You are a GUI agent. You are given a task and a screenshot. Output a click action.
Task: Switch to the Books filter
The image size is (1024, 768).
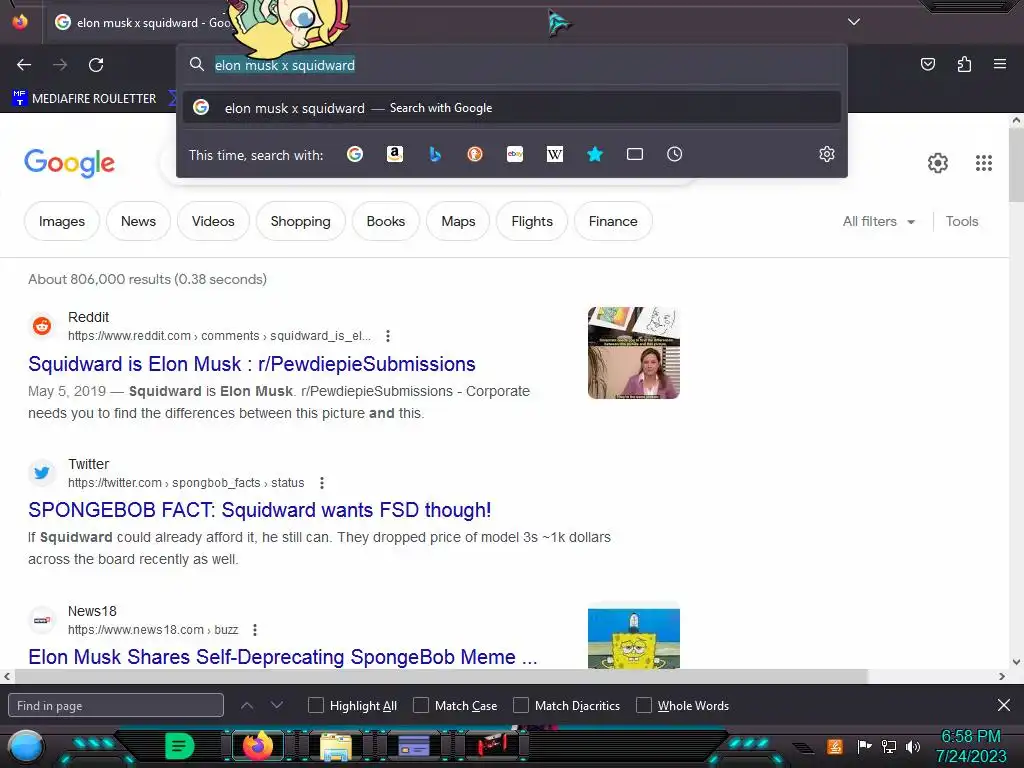point(386,221)
